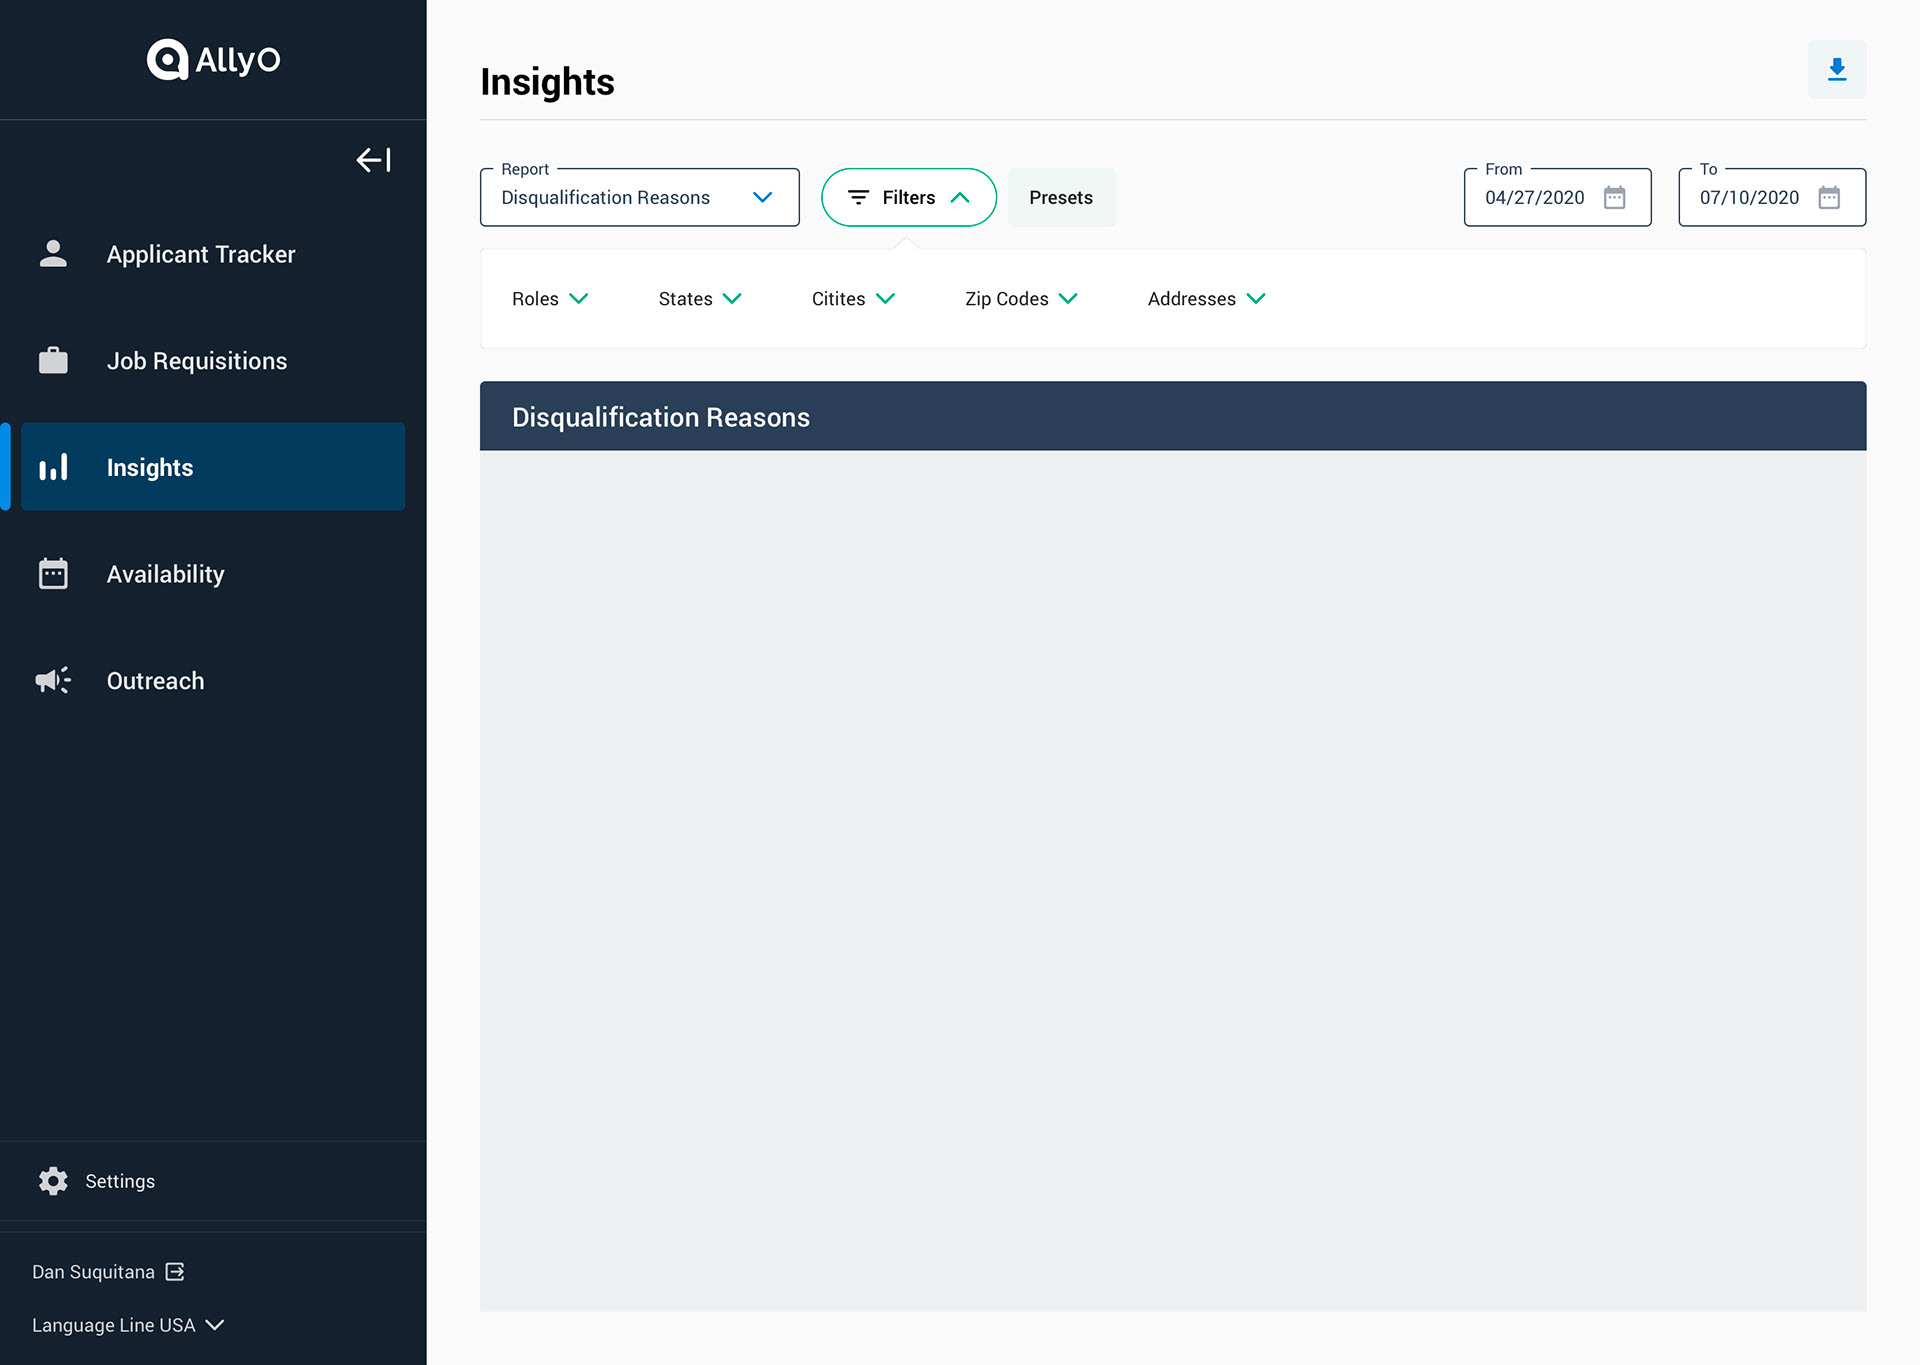This screenshot has height=1365, width=1920.
Task: Open the Language Line USA account dropdown
Action: click(x=128, y=1325)
